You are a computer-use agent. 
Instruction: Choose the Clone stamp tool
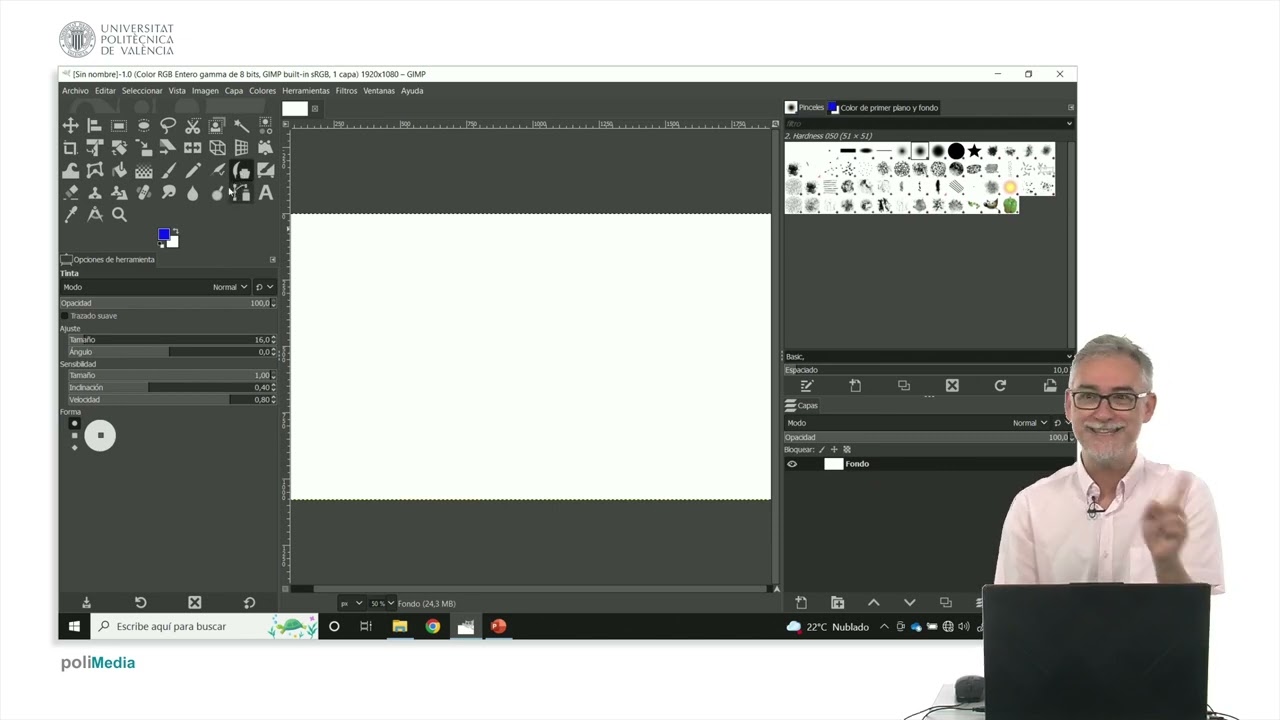(94, 192)
